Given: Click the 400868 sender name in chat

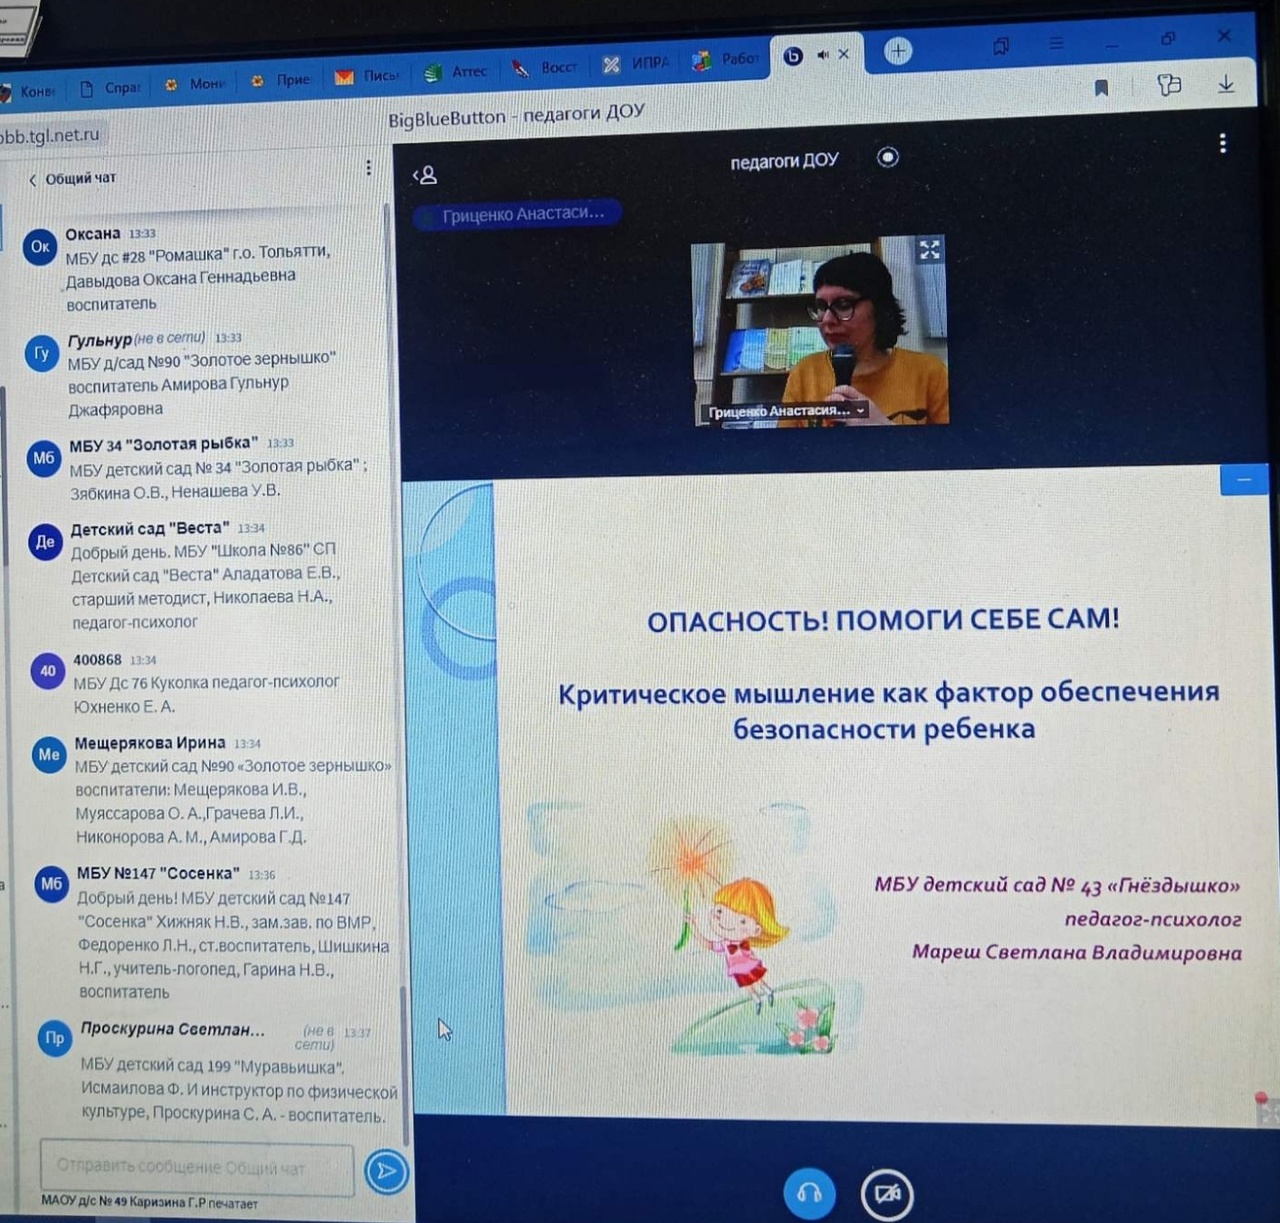Looking at the screenshot, I should tap(97, 660).
